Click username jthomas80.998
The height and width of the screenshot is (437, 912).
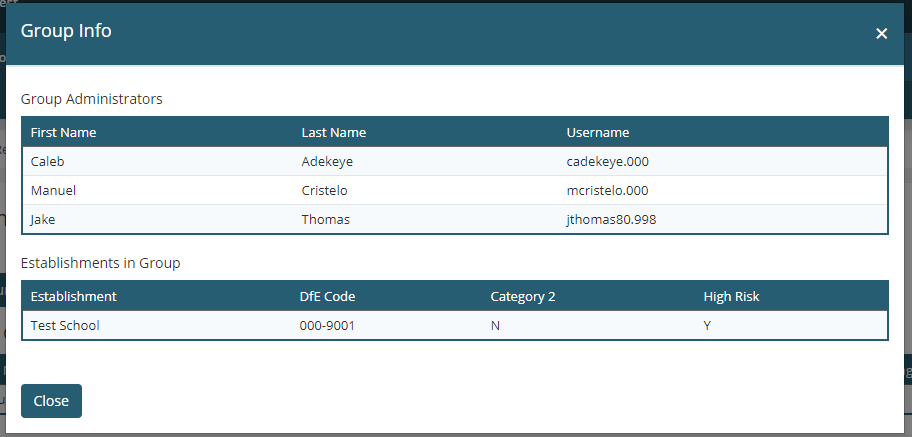(x=611, y=219)
